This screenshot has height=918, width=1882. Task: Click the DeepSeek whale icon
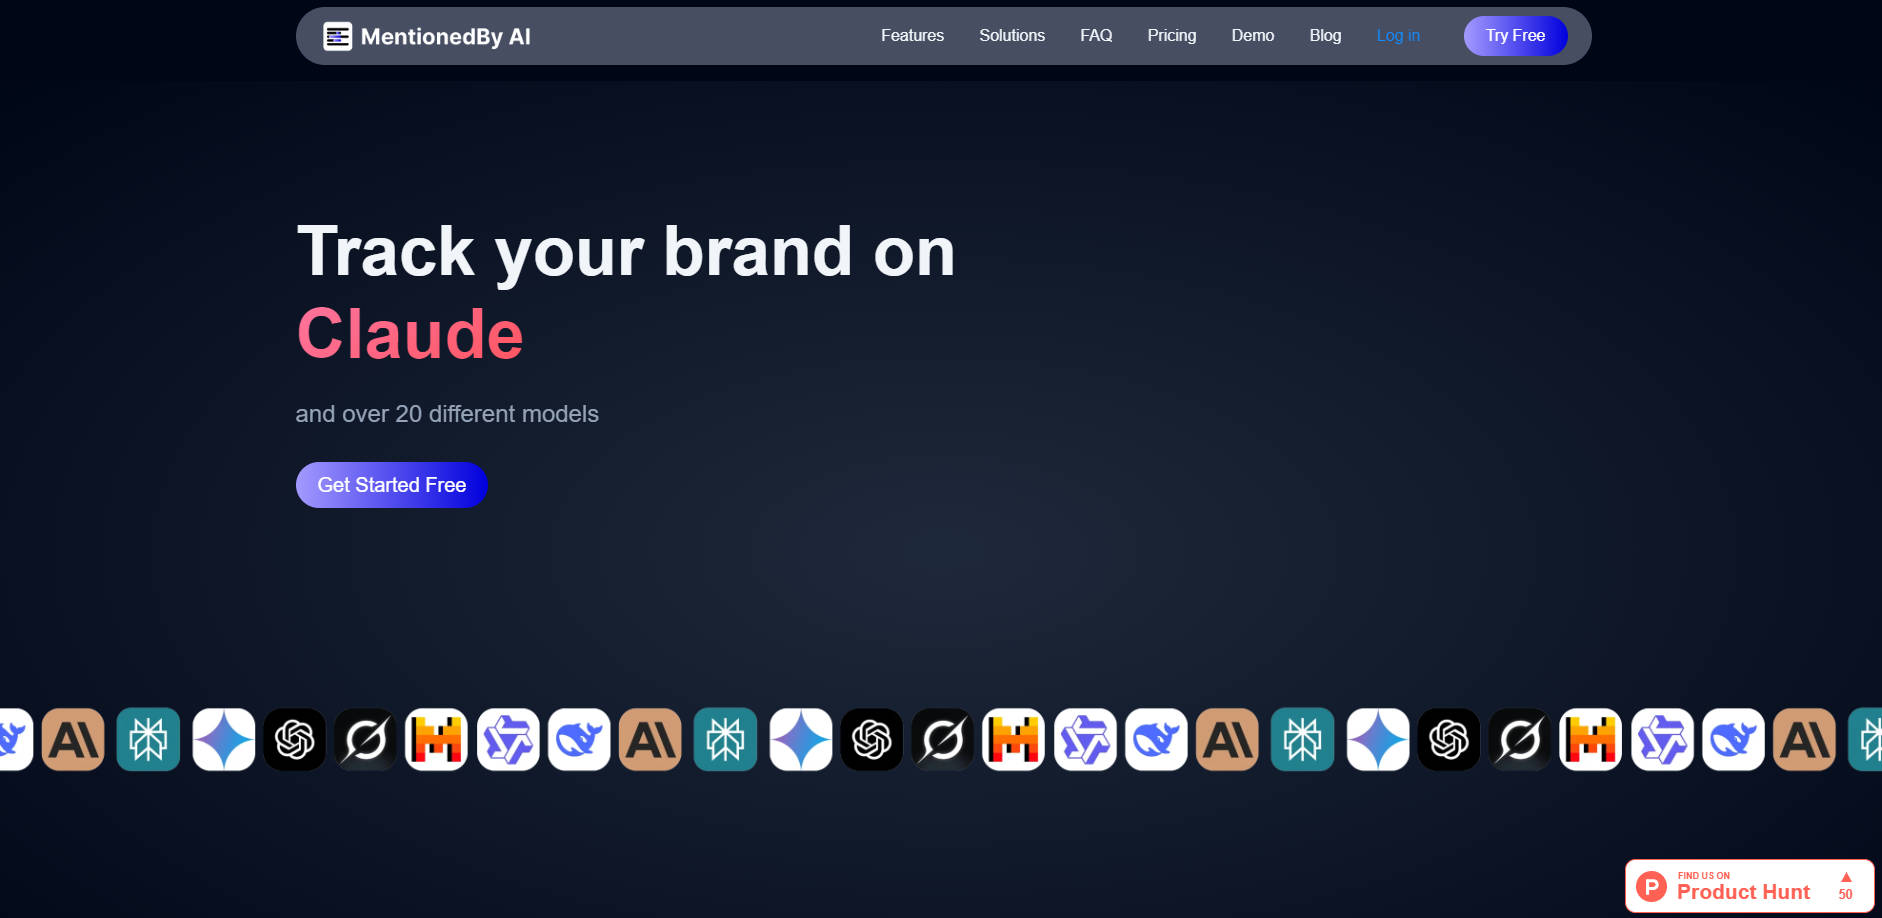(x=579, y=740)
